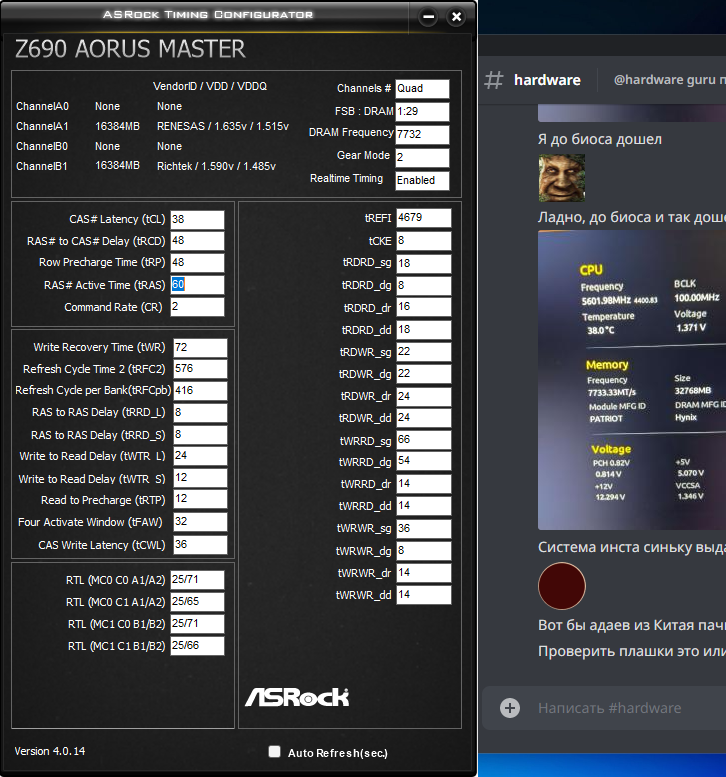This screenshot has height=777, width=726.
Task: Click the ChannelB1 Richtek voltage text
Action: (216, 166)
